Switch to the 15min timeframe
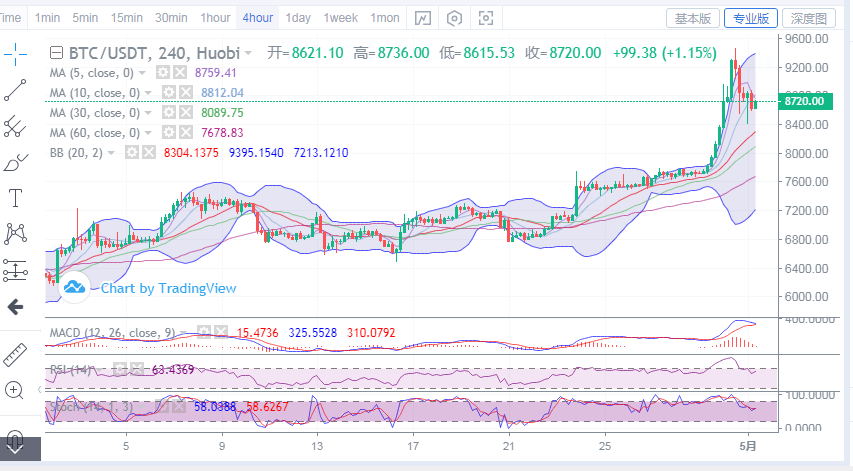Image resolution: width=853 pixels, height=471 pixels. [126, 18]
